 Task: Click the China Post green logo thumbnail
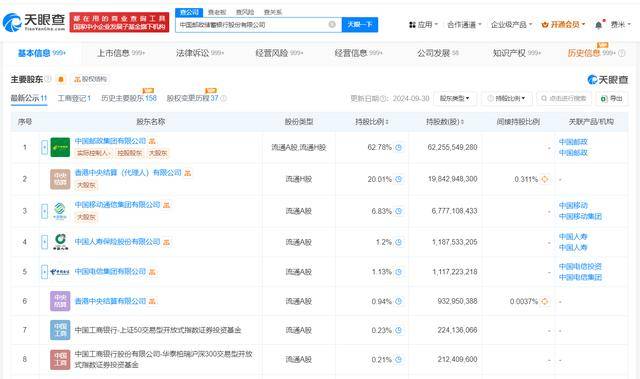pos(60,147)
